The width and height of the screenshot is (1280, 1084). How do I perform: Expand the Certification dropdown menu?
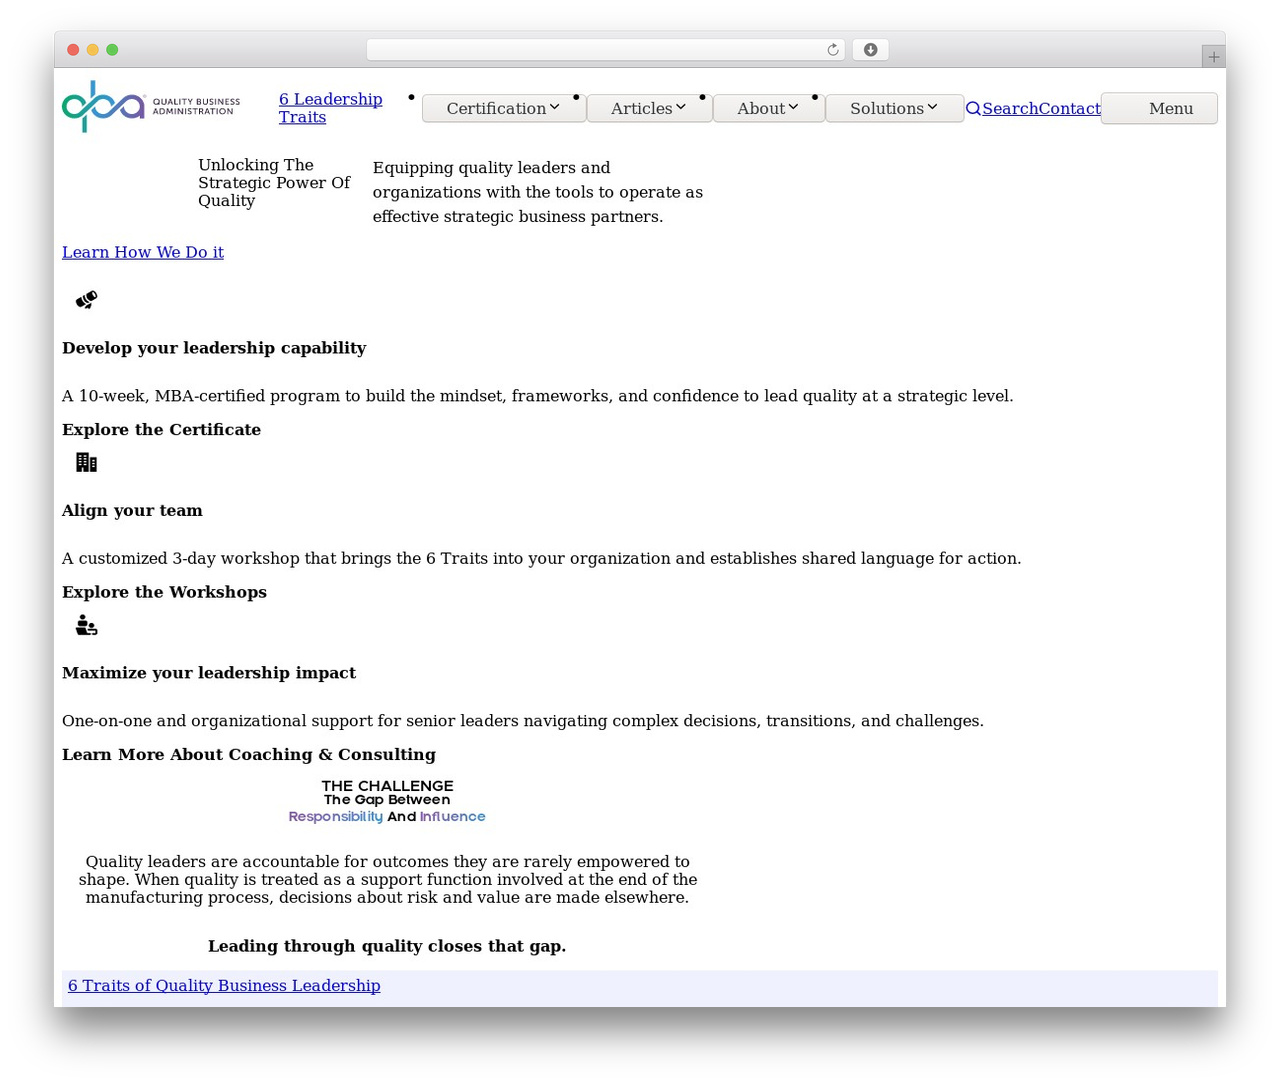[x=504, y=108]
